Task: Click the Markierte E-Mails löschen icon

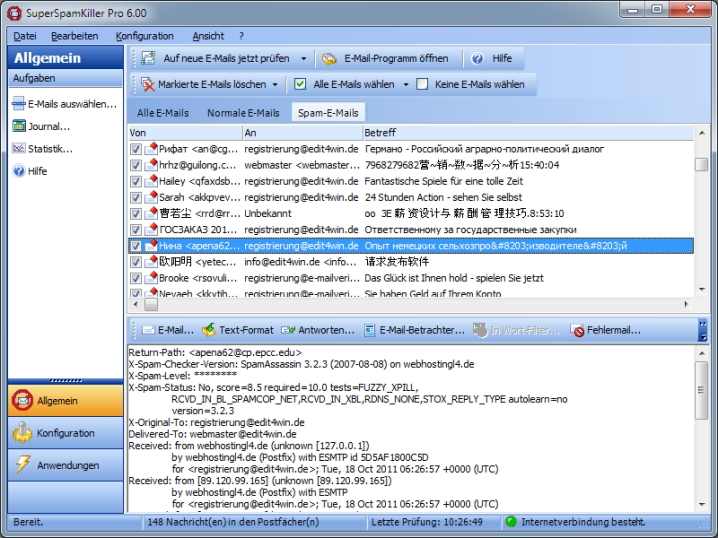Action: tap(149, 85)
